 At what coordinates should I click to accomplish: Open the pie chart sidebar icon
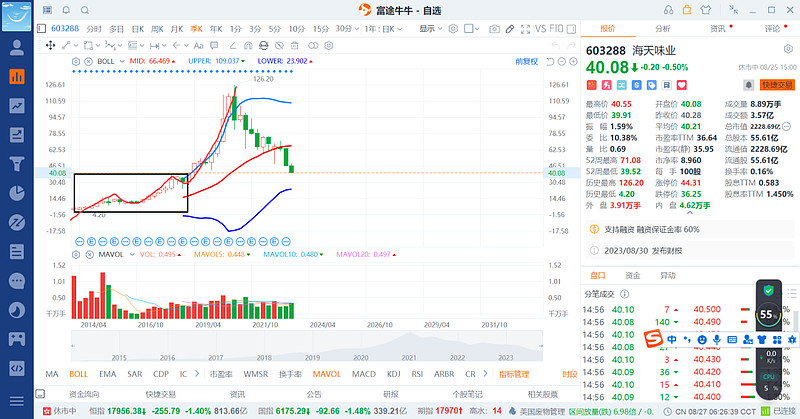(x=17, y=193)
